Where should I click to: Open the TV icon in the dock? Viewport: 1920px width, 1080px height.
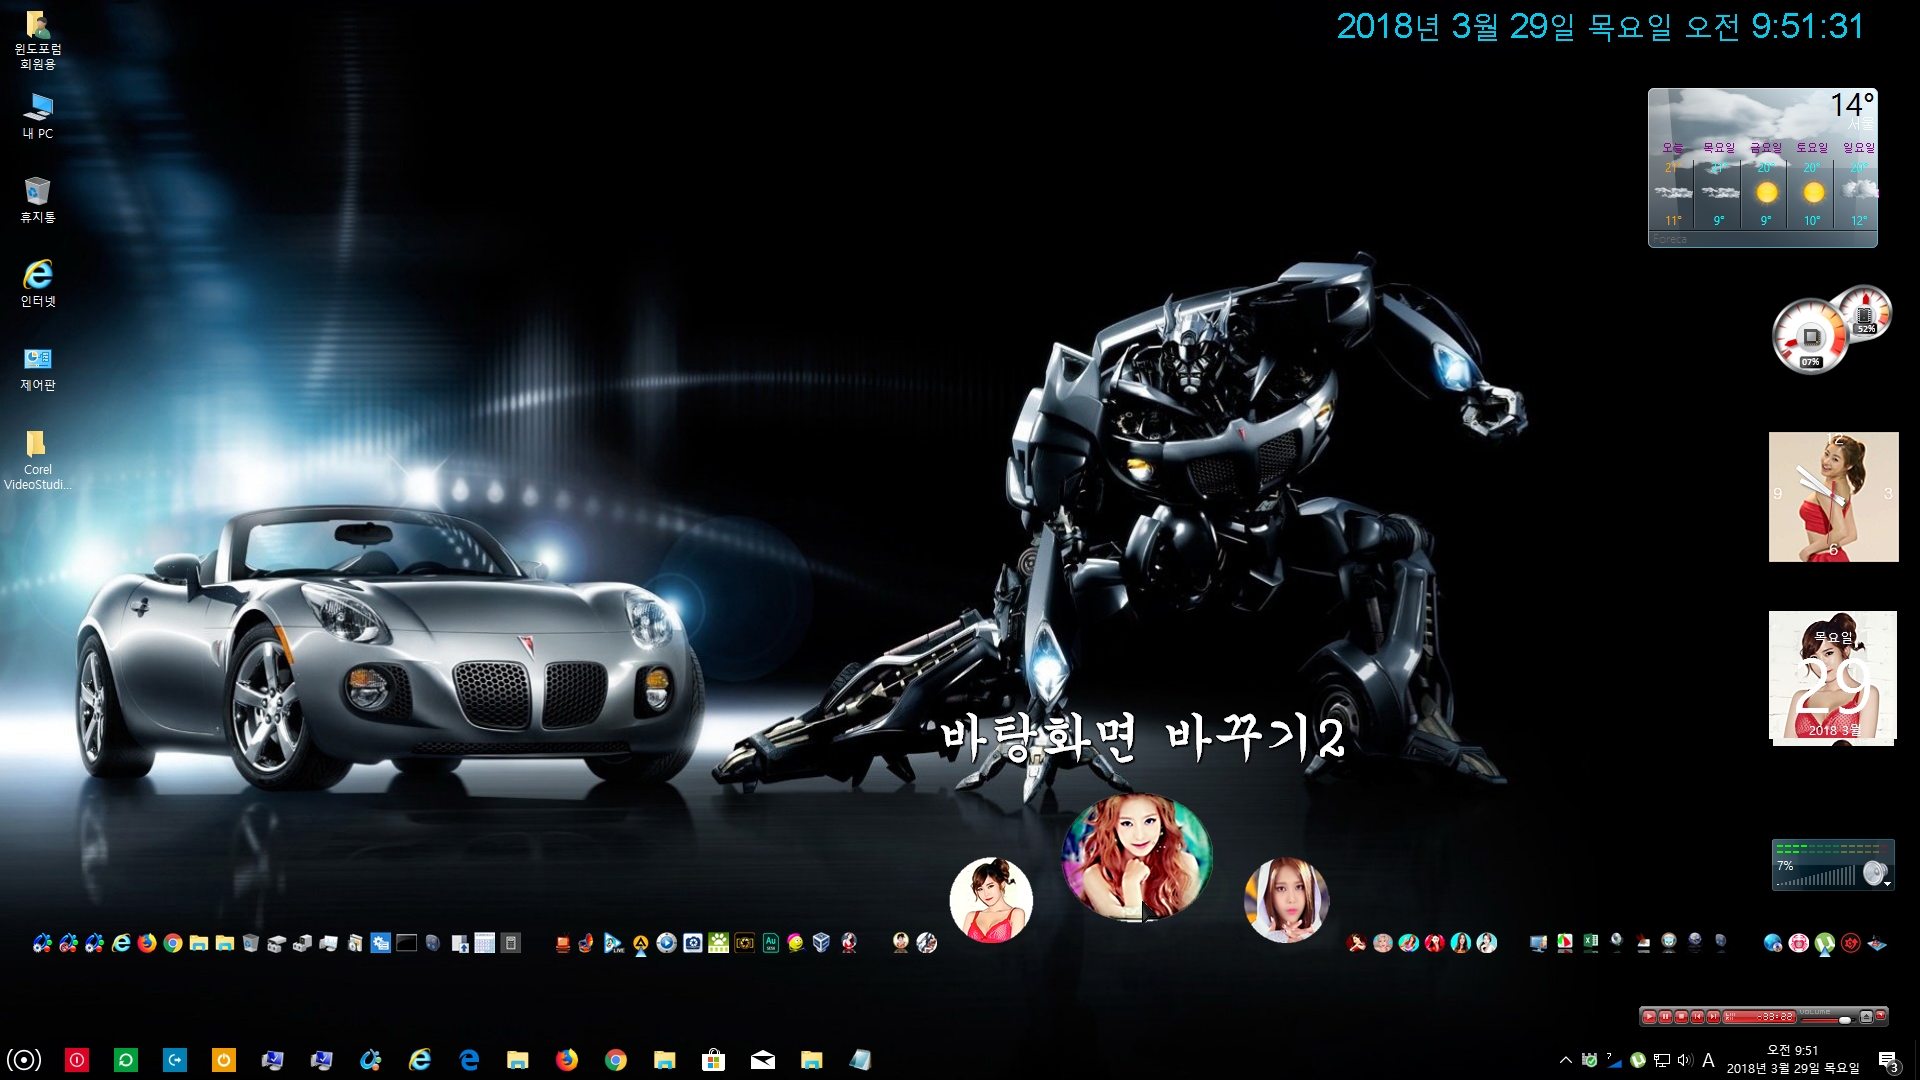click(562, 943)
